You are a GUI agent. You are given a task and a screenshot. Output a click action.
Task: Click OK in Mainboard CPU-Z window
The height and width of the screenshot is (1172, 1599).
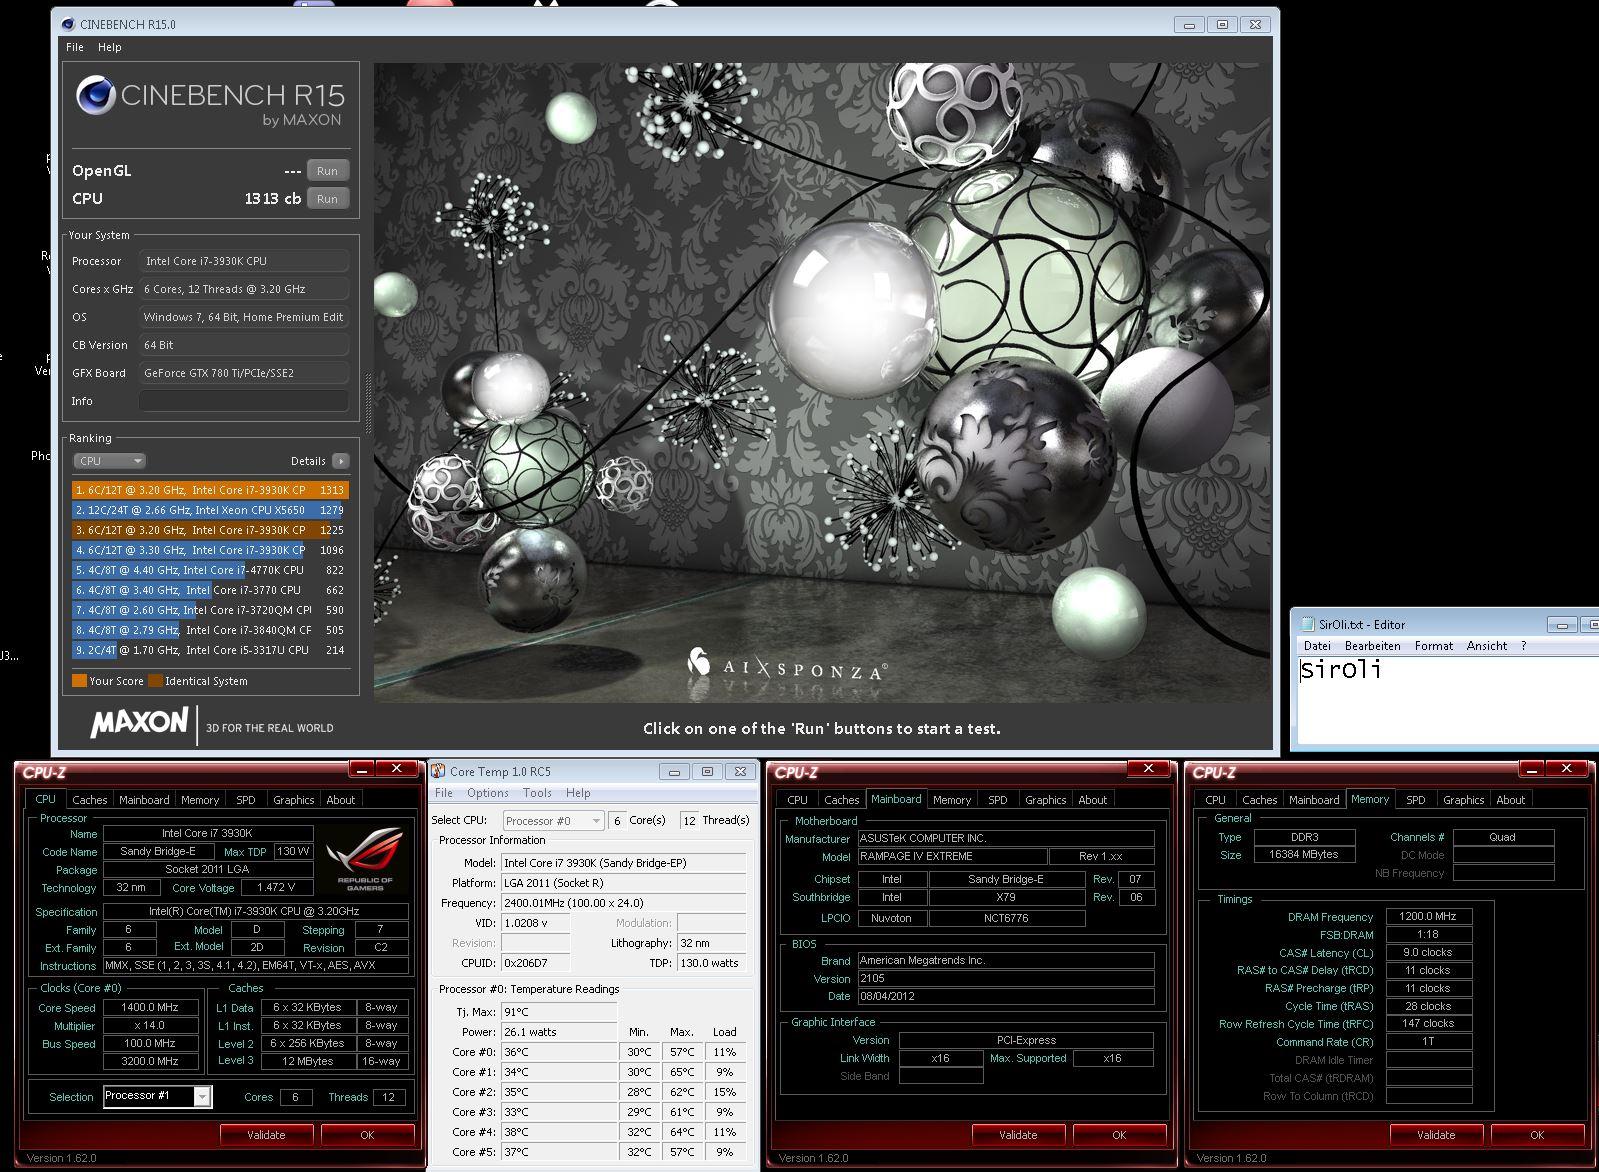(x=1119, y=1135)
